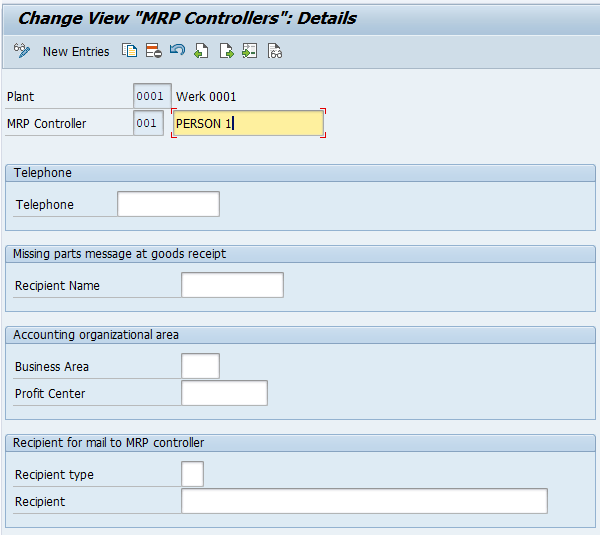600x535 pixels.
Task: Click the Werk 0001 plant description
Action: click(206, 96)
